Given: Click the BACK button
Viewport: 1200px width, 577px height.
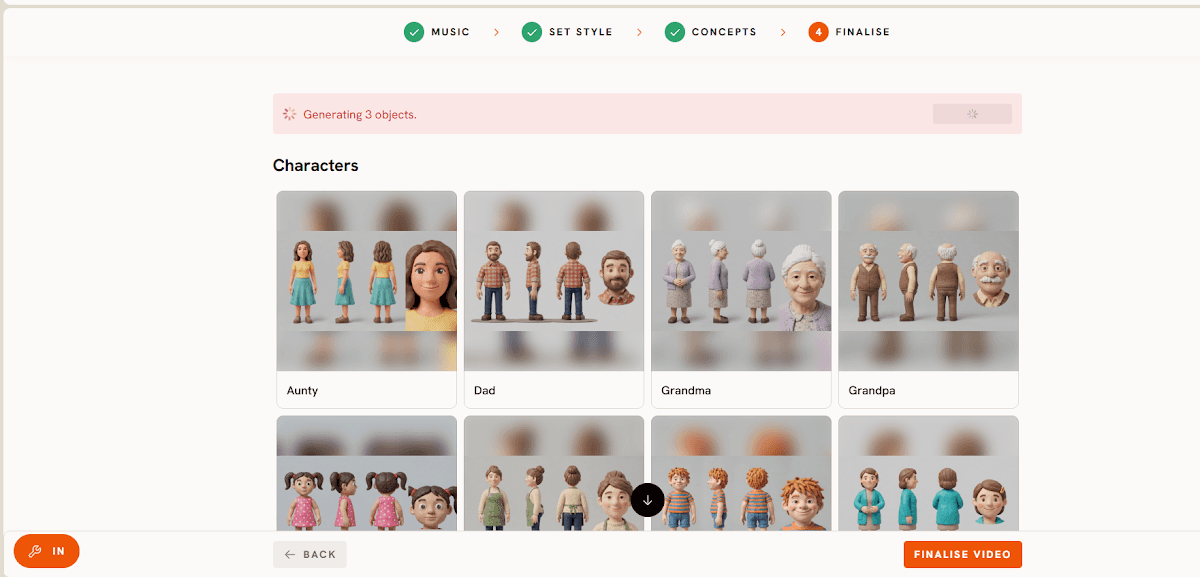Looking at the screenshot, I should click(x=310, y=554).
